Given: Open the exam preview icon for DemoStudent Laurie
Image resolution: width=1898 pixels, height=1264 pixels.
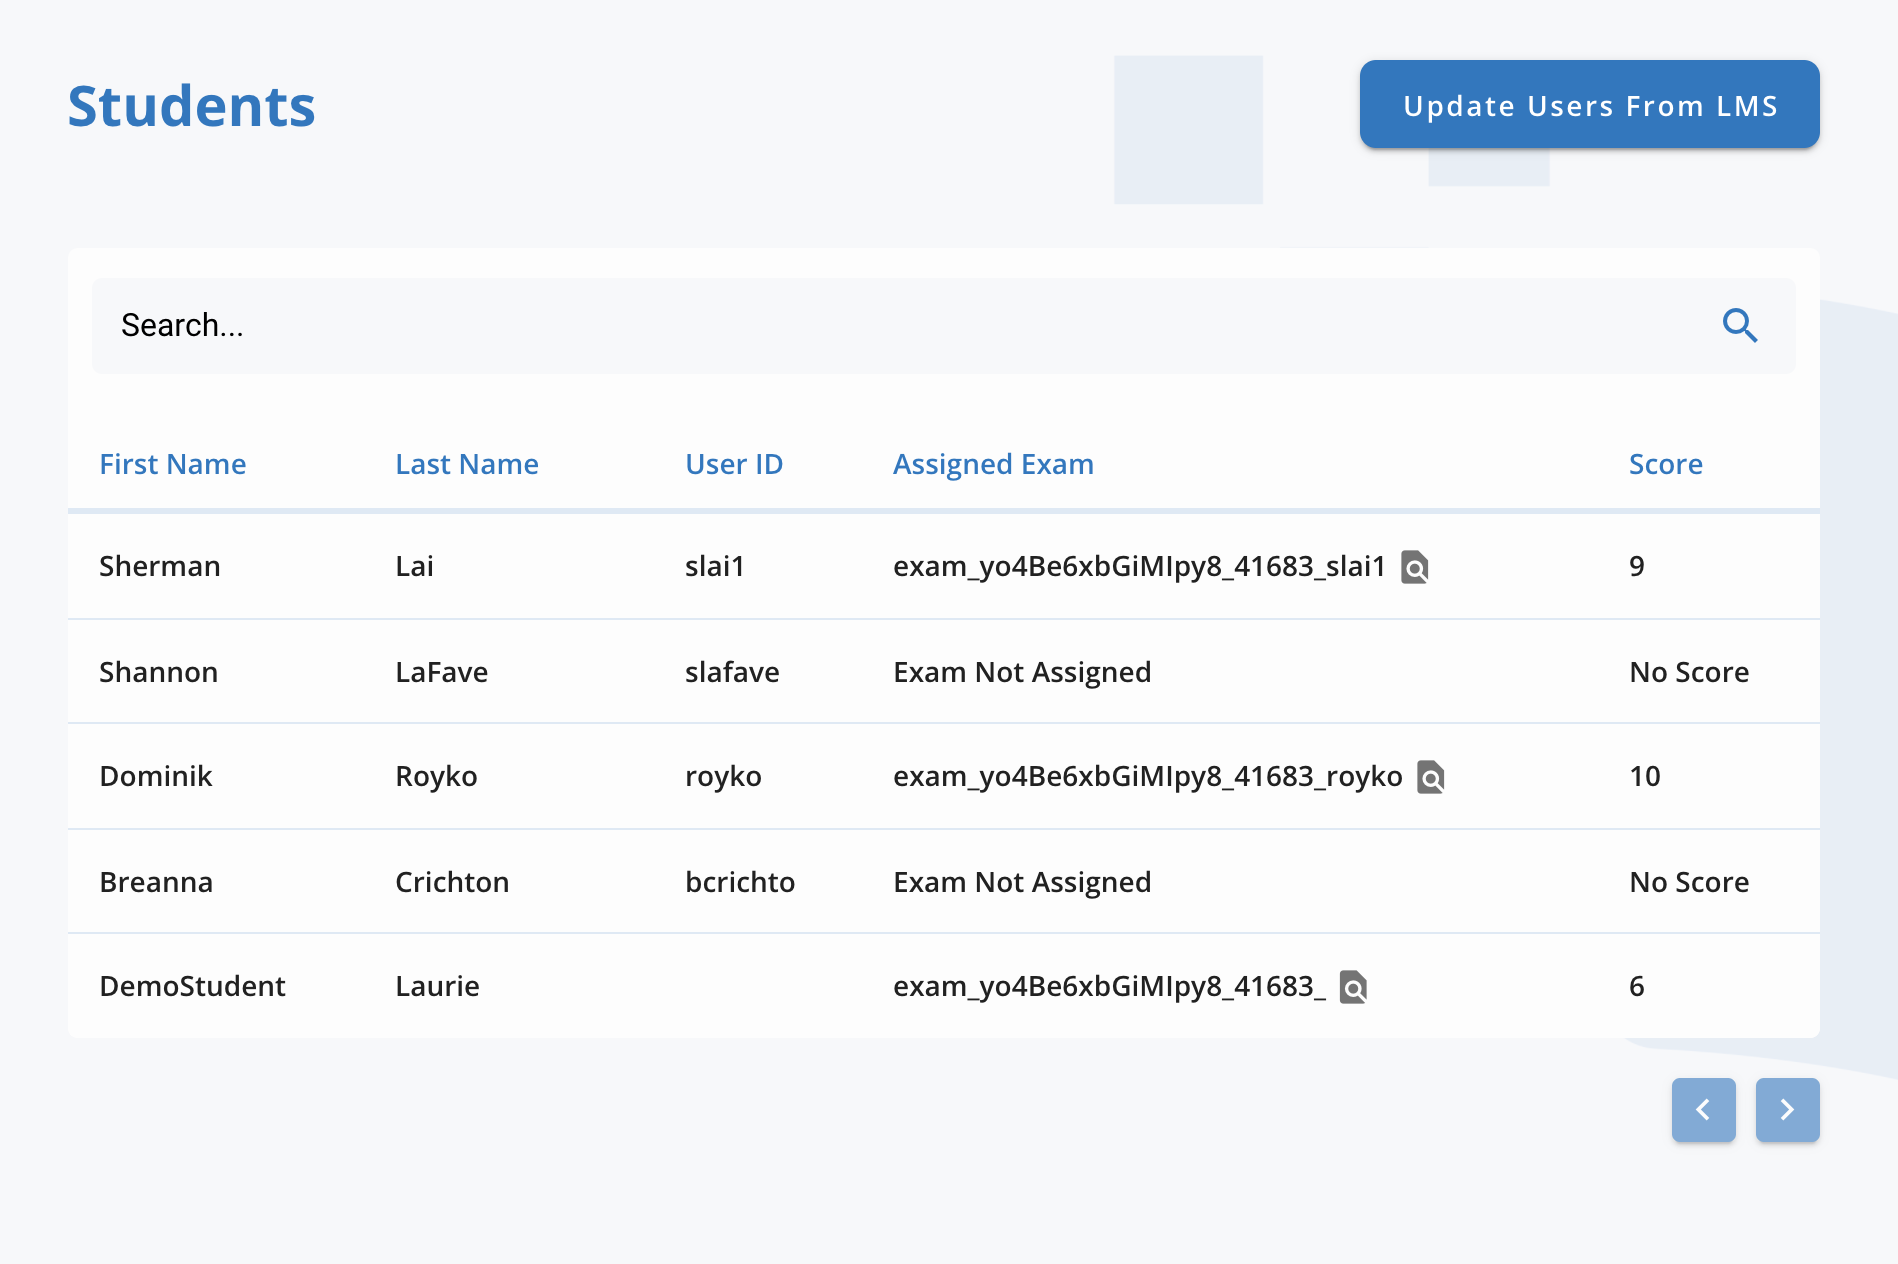Looking at the screenshot, I should [1355, 987].
